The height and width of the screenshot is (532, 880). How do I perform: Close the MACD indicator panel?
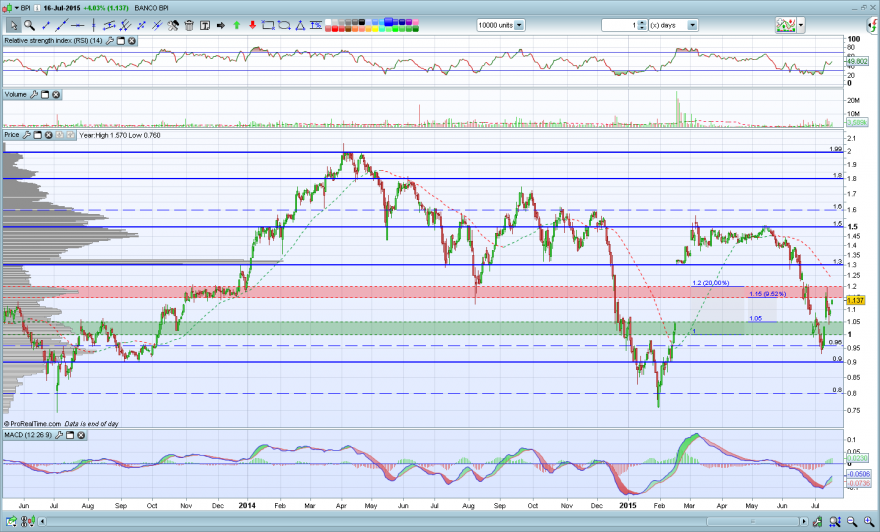point(81,435)
